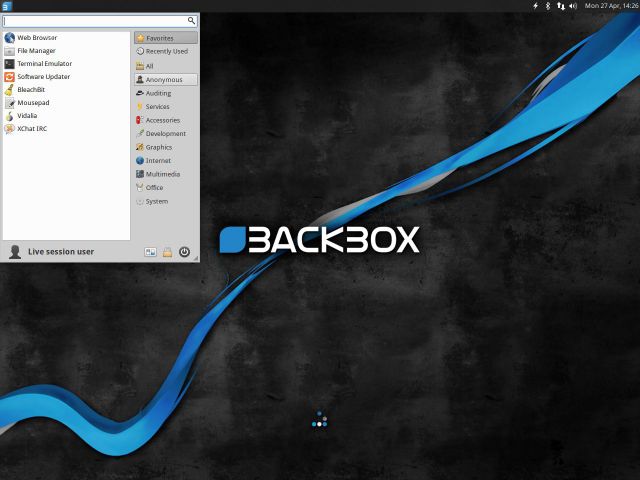Browse the Development category

(x=166, y=133)
